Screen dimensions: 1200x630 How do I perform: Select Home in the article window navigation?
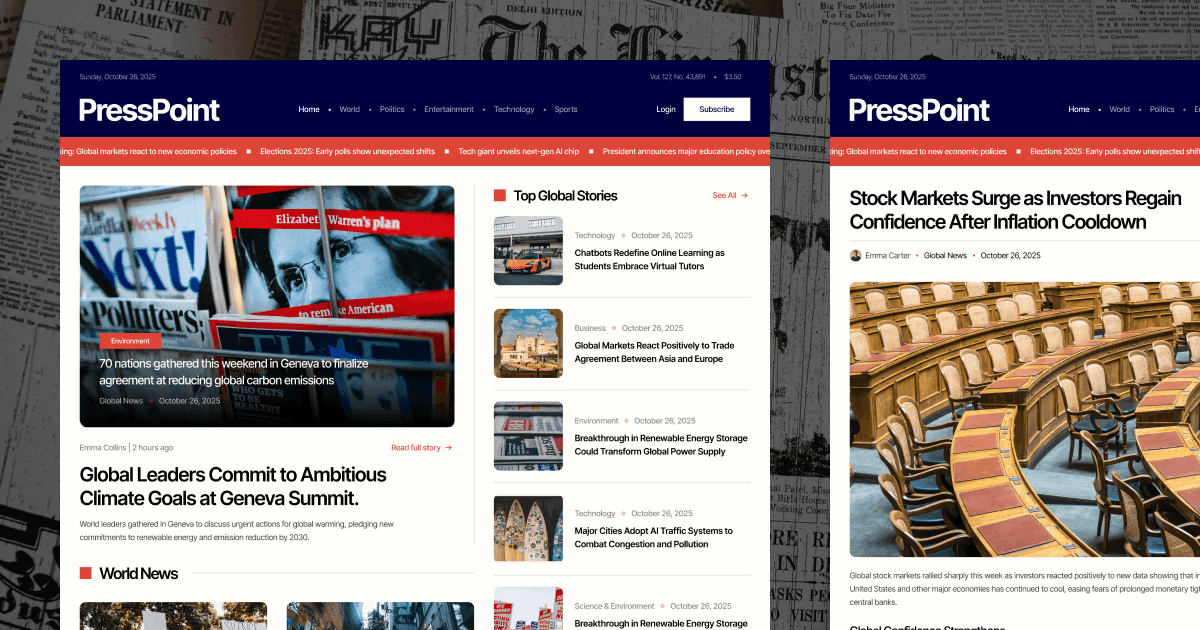[1079, 109]
